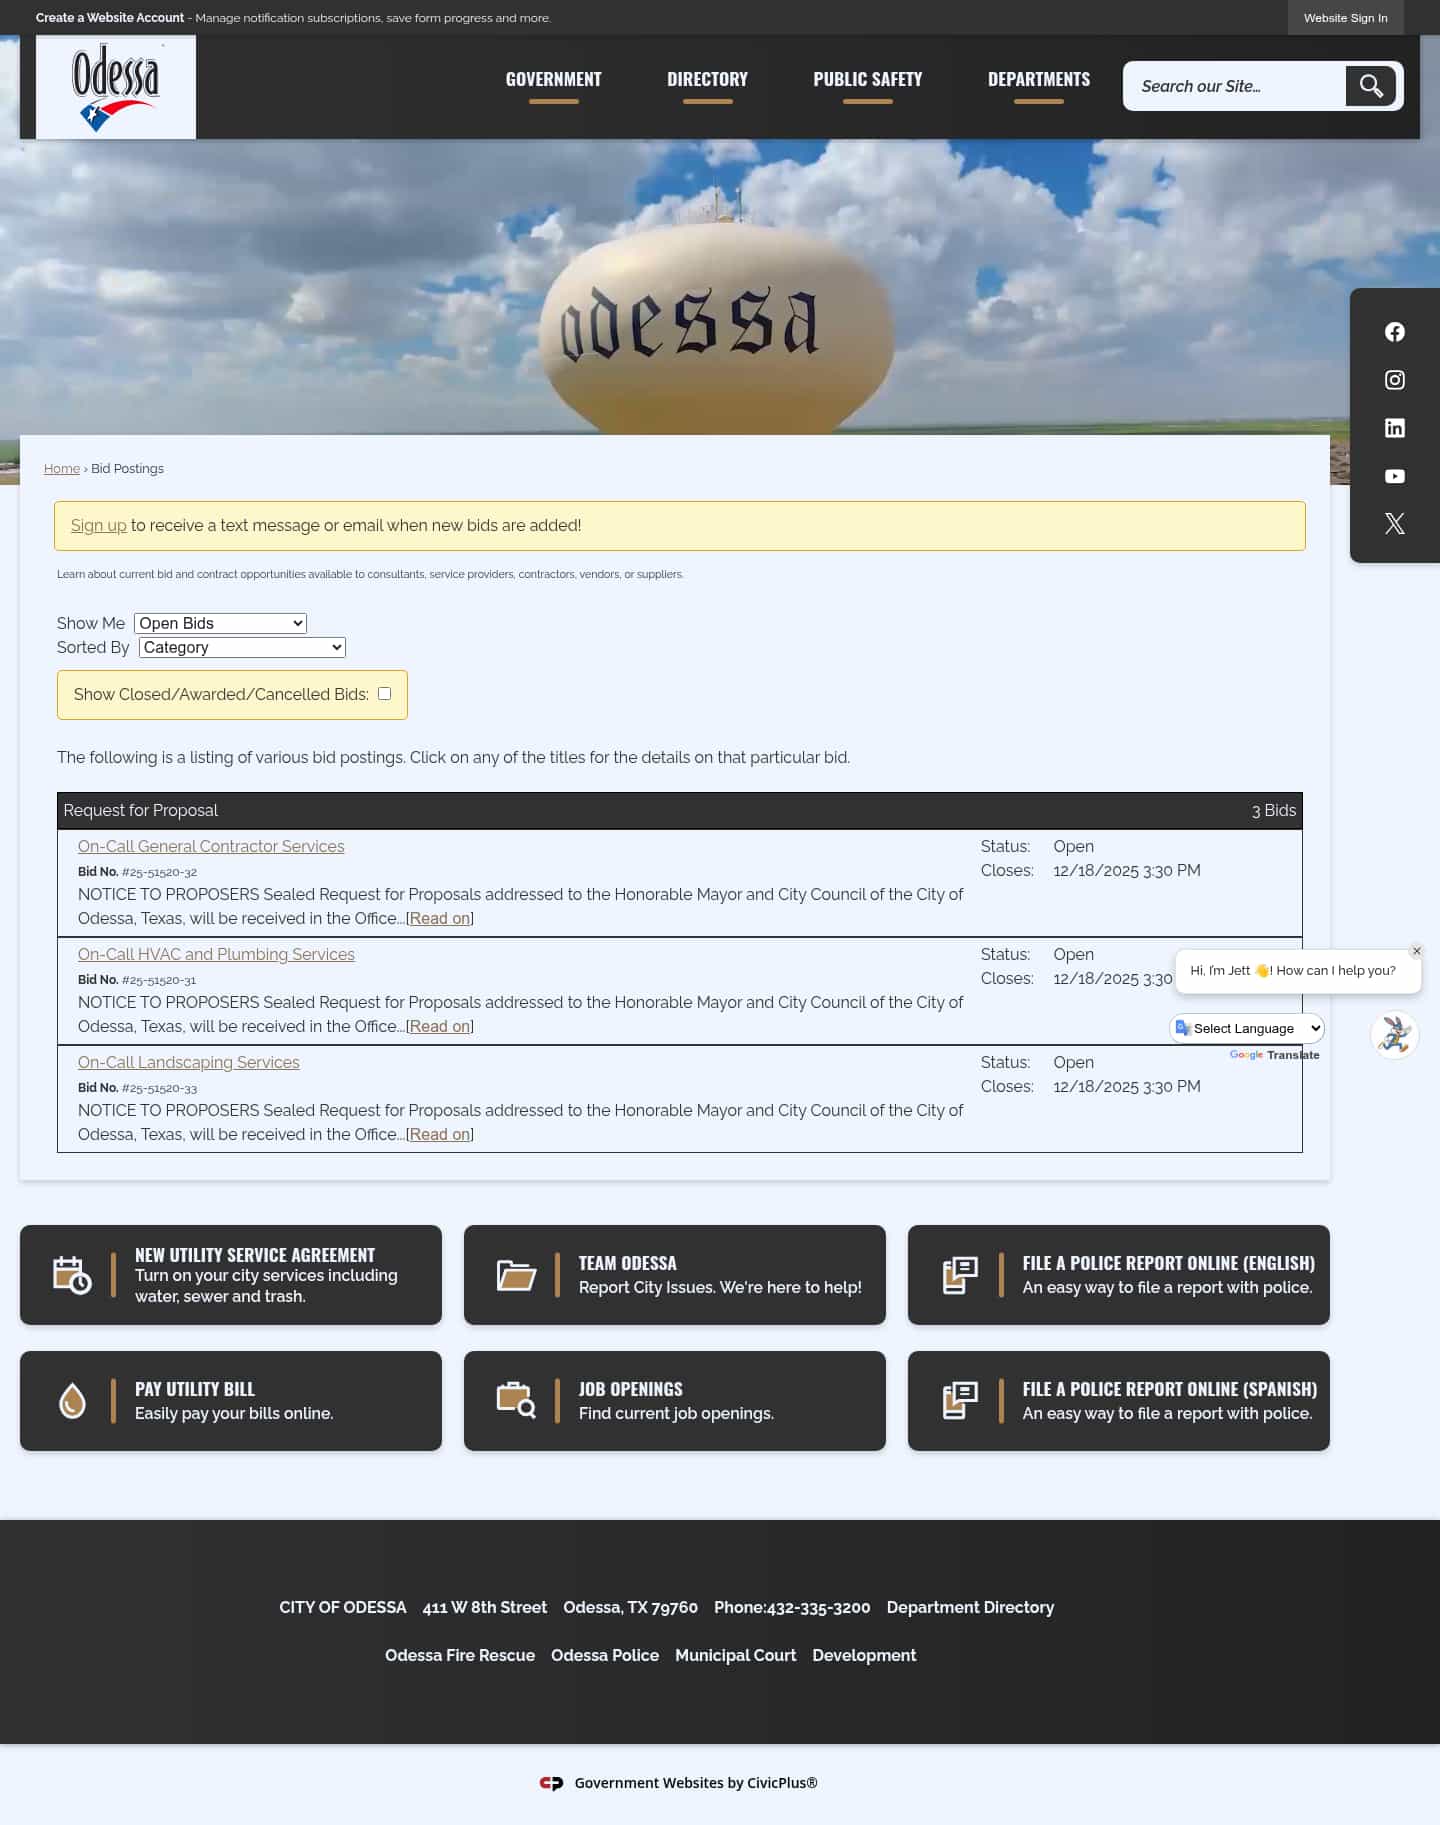This screenshot has width=1440, height=1825.
Task: Open the X (Twitter) social icon
Action: [1394, 523]
